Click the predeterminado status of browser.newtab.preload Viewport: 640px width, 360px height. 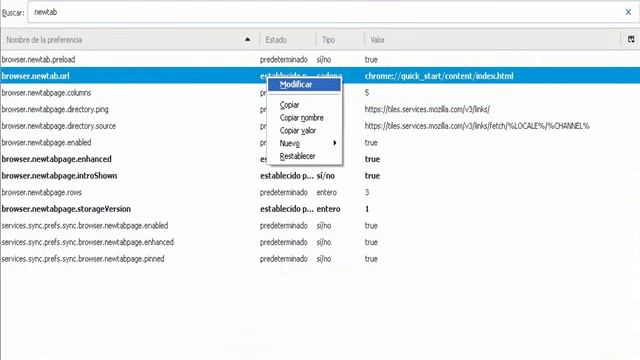[x=284, y=60]
